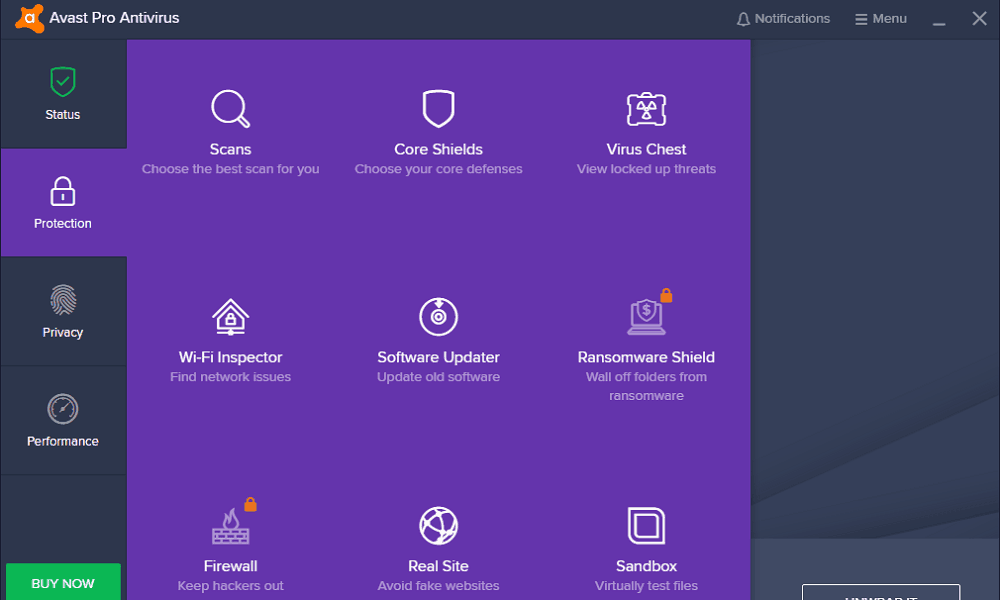Click the Firewall title text
1000x600 pixels.
[x=230, y=566]
